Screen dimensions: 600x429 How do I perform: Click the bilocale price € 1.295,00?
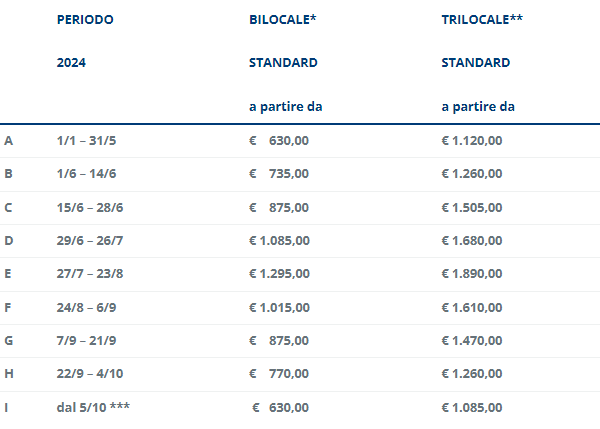pos(279,274)
